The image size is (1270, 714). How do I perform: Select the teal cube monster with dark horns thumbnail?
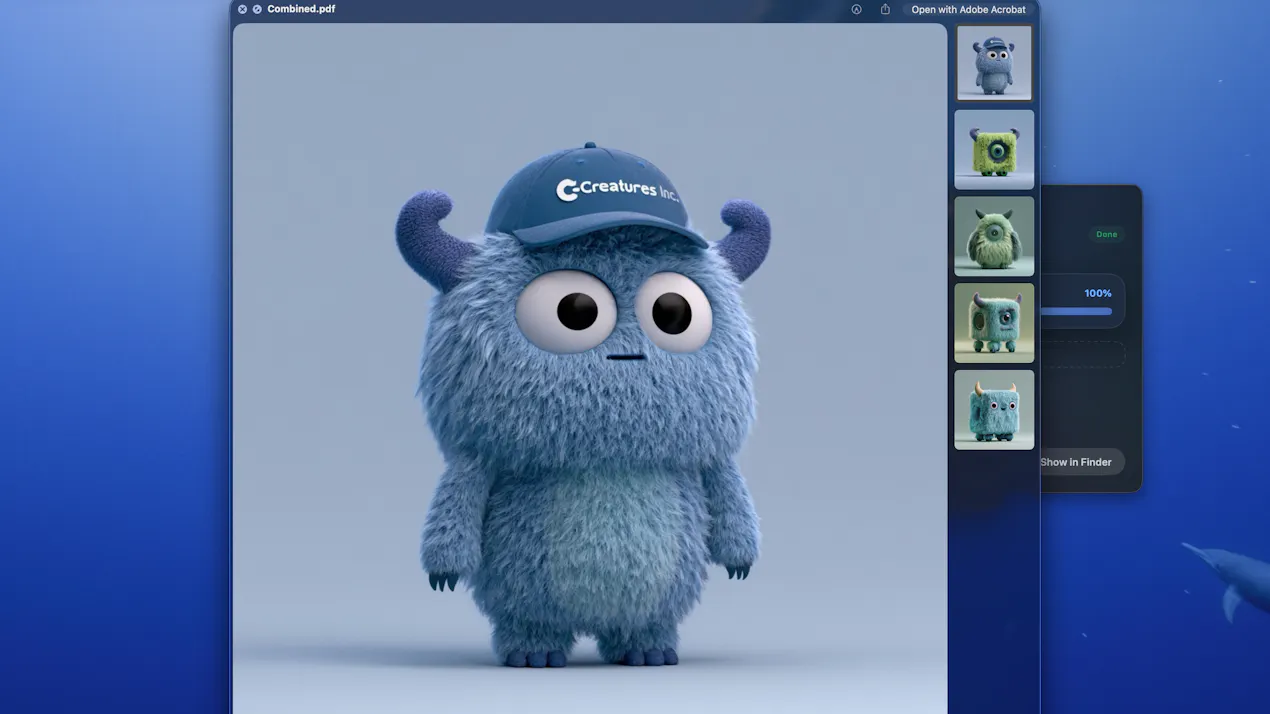click(994, 323)
